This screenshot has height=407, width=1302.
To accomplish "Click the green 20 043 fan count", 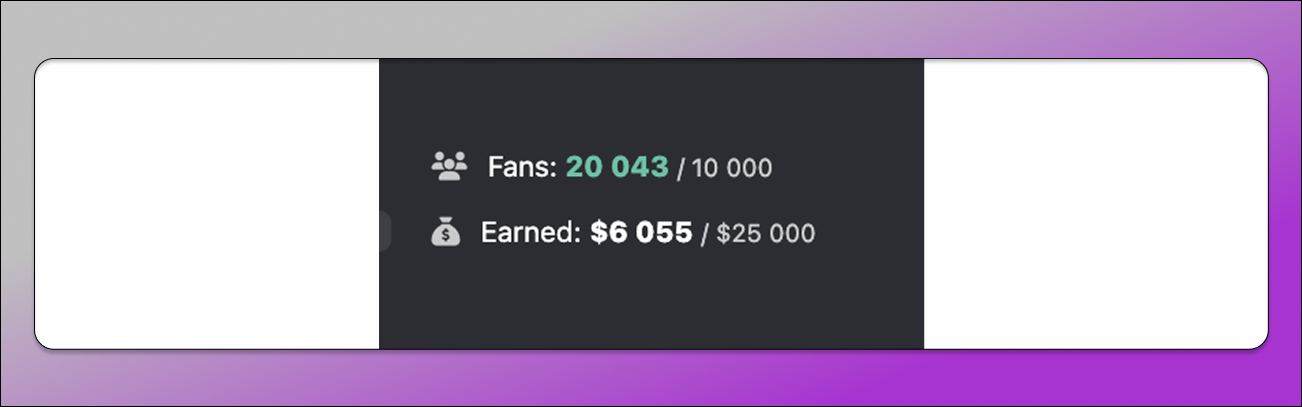I will point(617,167).
